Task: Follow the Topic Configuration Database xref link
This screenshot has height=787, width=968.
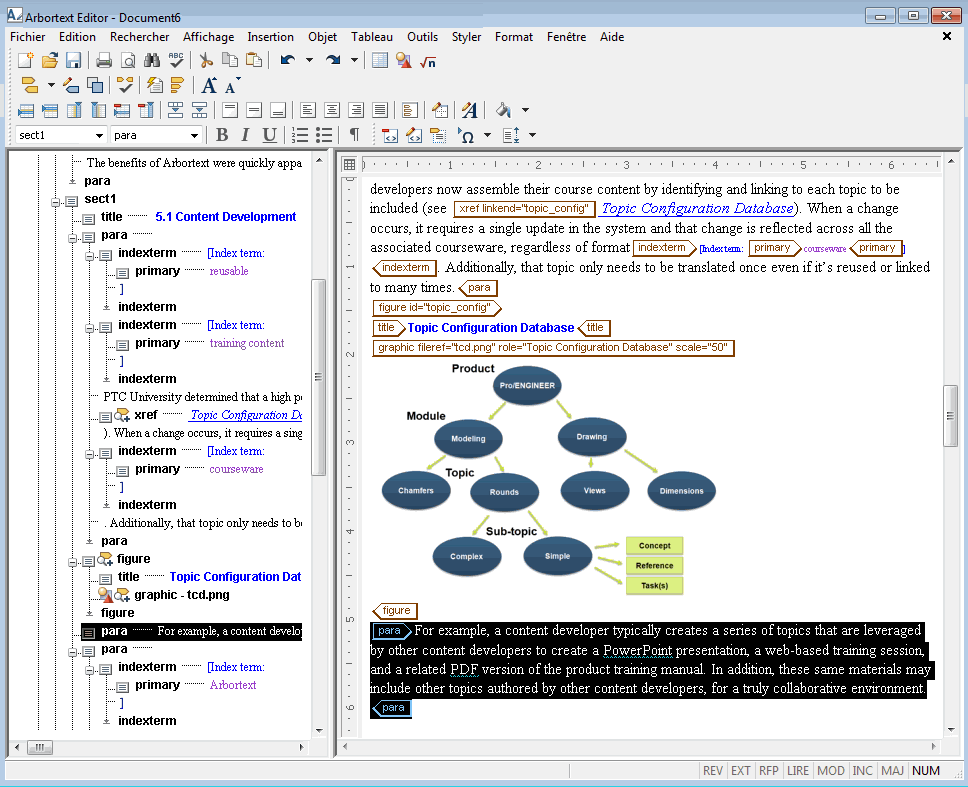Action: coord(698,209)
